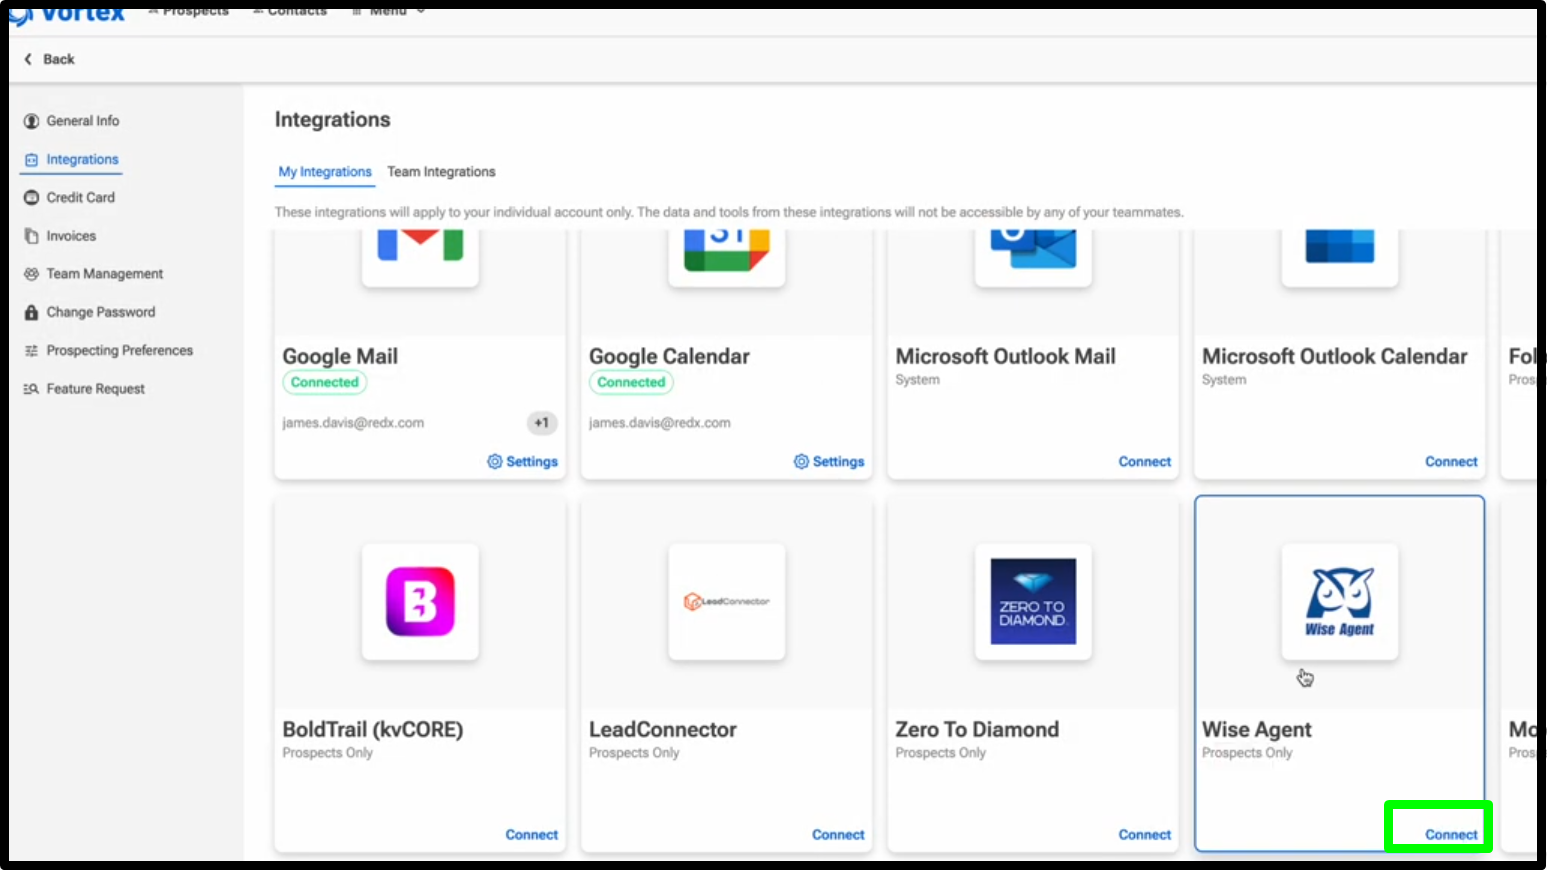This screenshot has width=1547, height=870.
Task: Connect Microsoft Outlook Calendar
Action: tap(1451, 462)
